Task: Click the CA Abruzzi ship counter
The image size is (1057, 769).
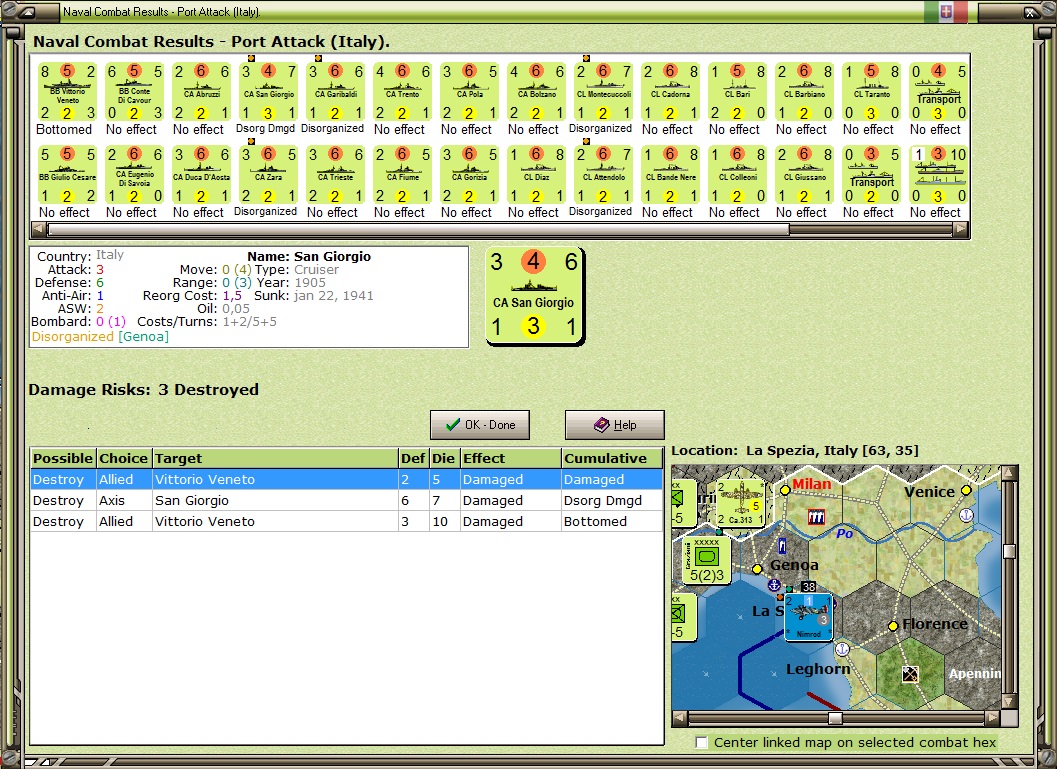Action: 201,92
